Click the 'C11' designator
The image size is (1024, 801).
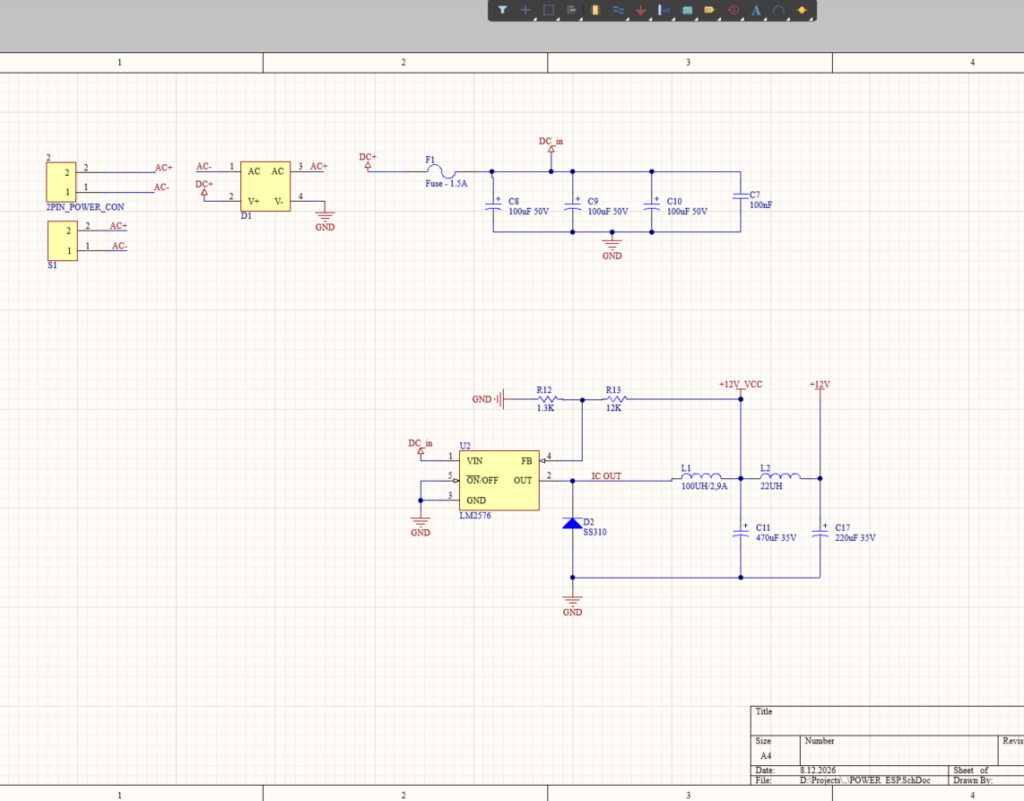(763, 527)
